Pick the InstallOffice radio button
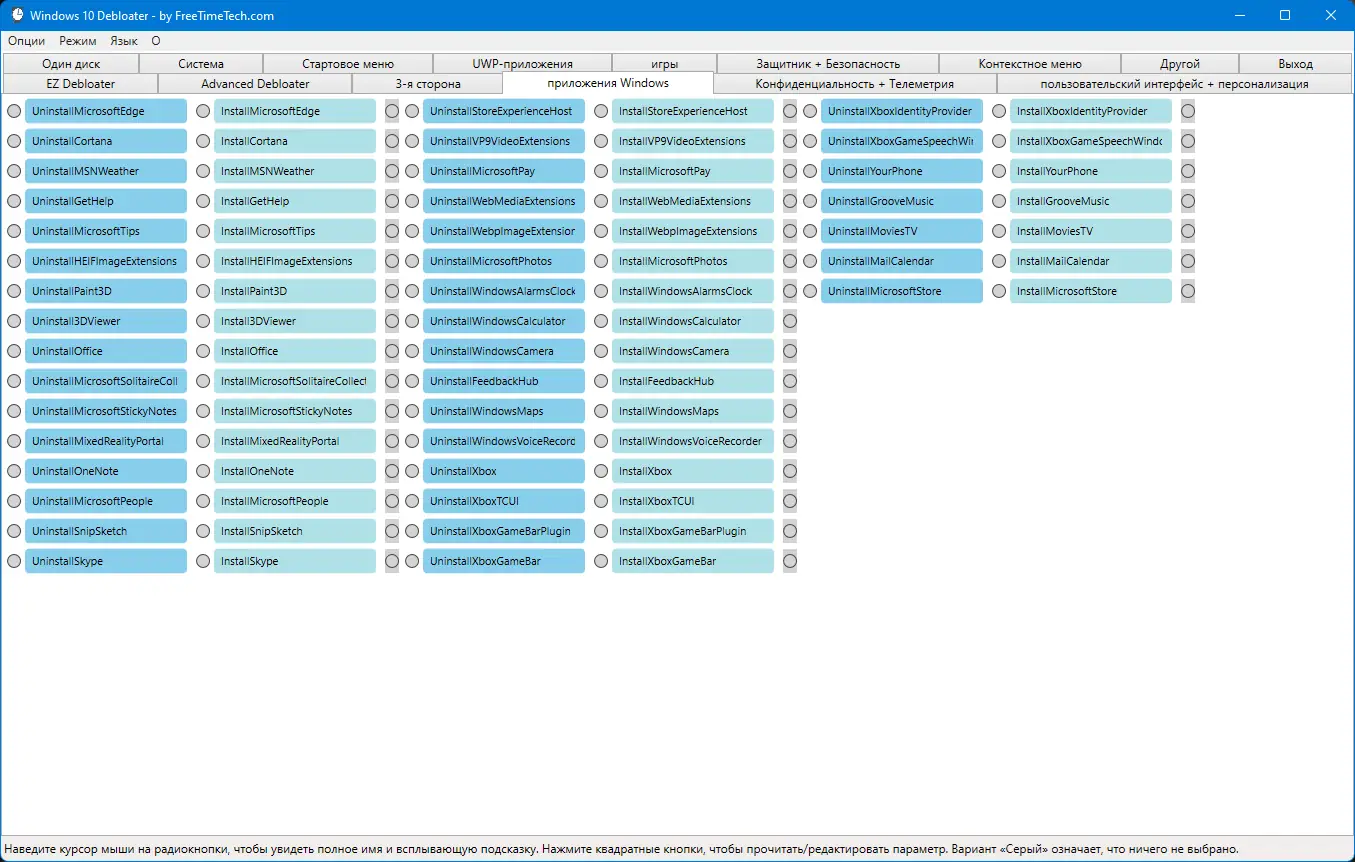 203,351
